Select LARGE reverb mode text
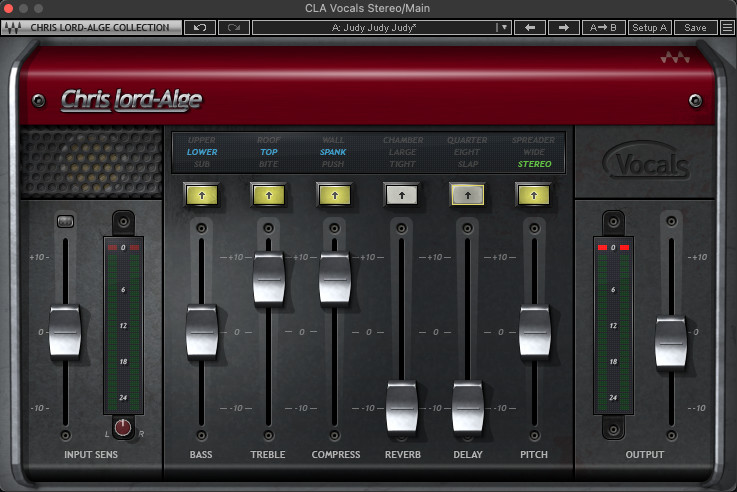Viewport: 737px width, 492px height. pos(402,152)
